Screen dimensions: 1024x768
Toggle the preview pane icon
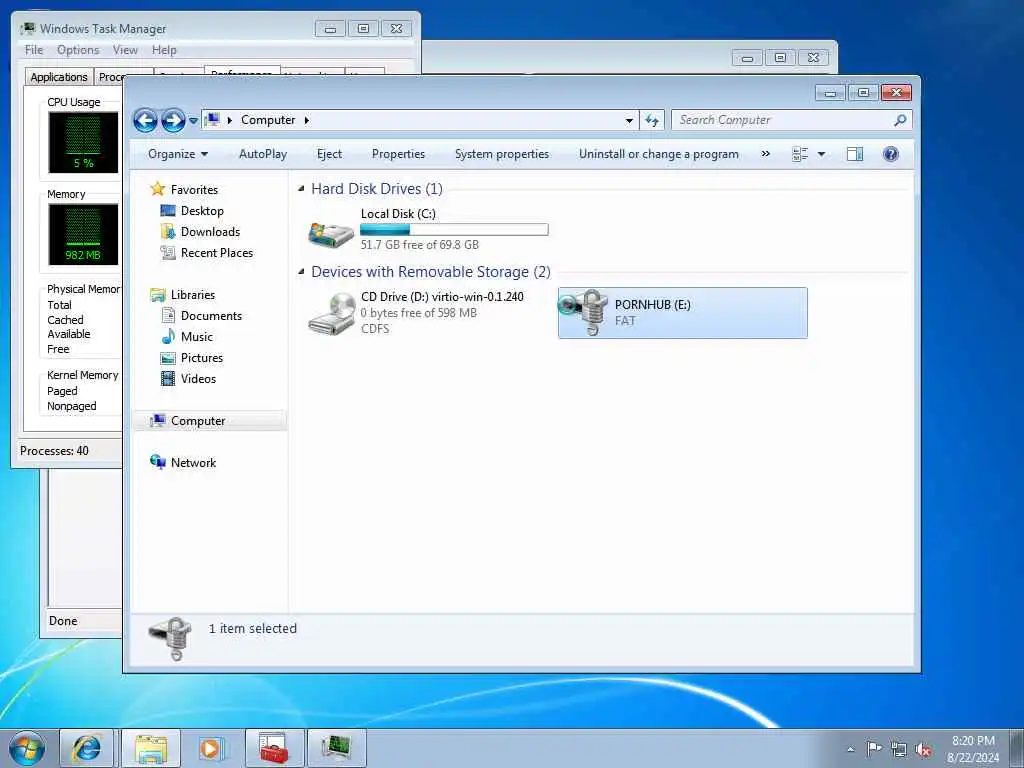(855, 154)
